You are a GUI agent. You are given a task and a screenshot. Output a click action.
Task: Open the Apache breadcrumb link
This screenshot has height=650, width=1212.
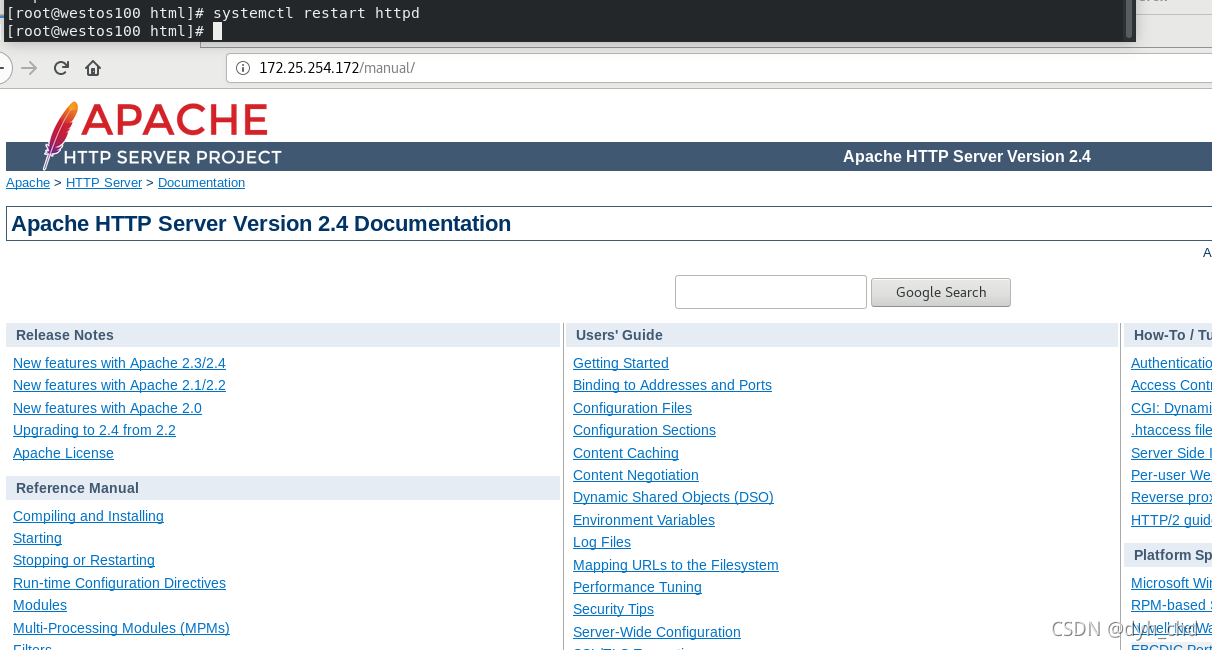[28, 183]
